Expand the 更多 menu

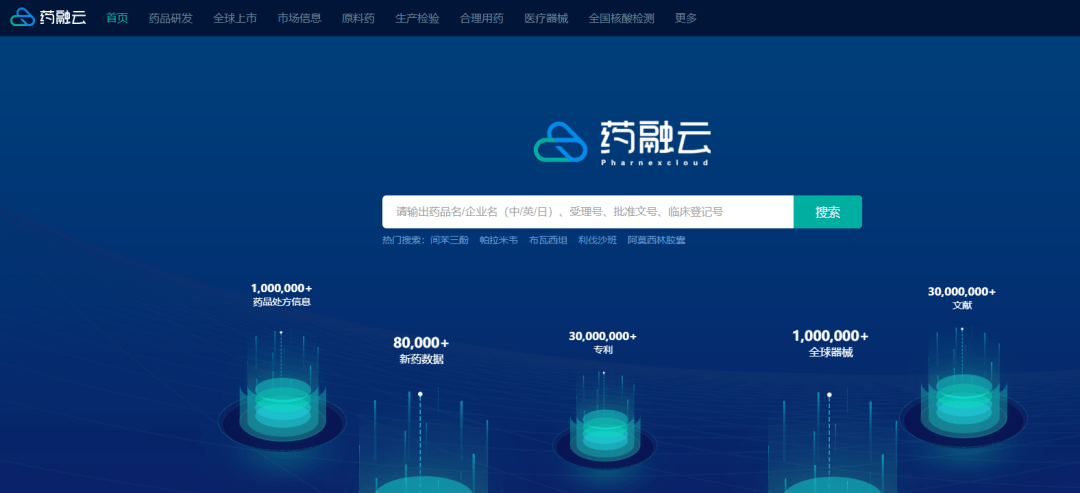coord(686,19)
